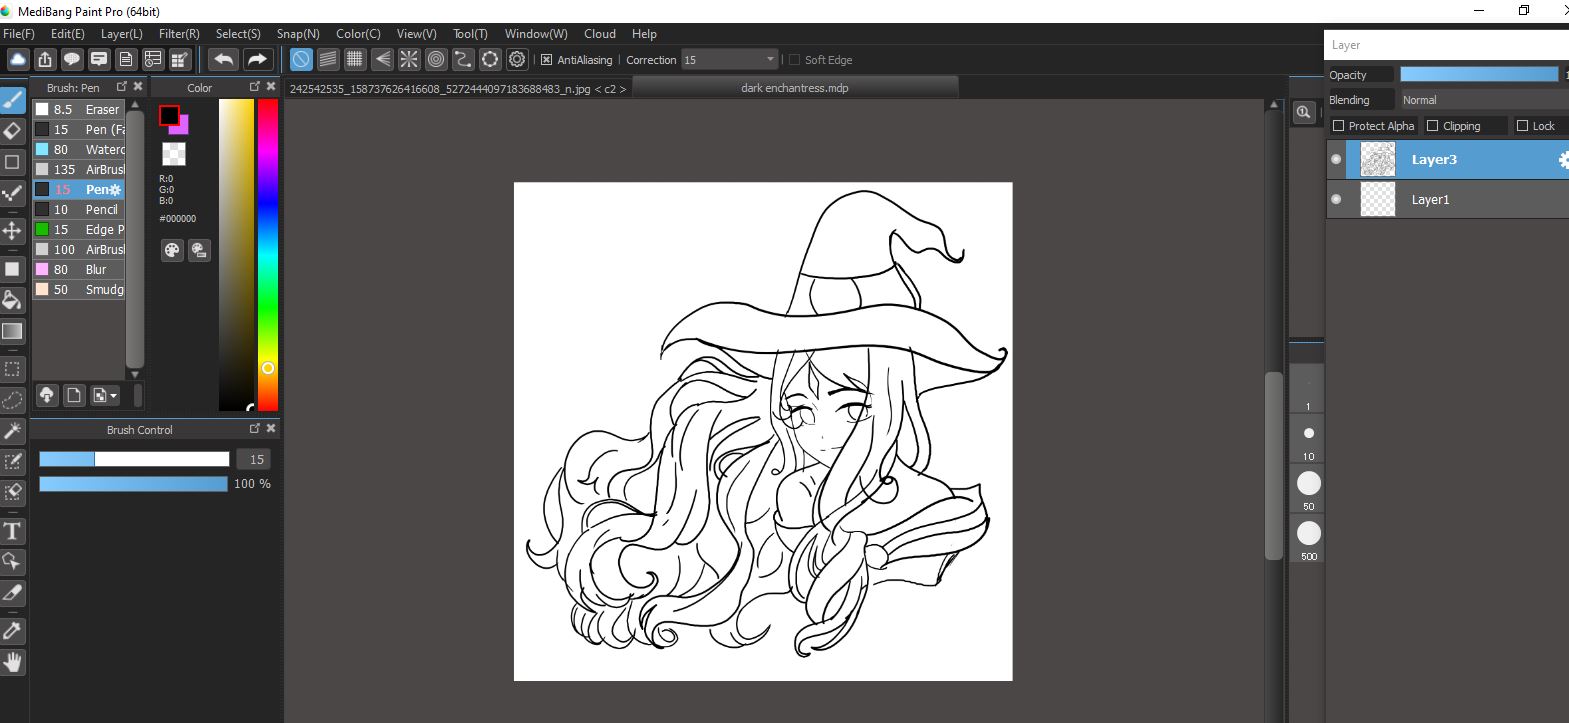Screen dimensions: 1569x723
Task: Toggle the AntiAliasing checkbox
Action: pyautogui.click(x=546, y=60)
